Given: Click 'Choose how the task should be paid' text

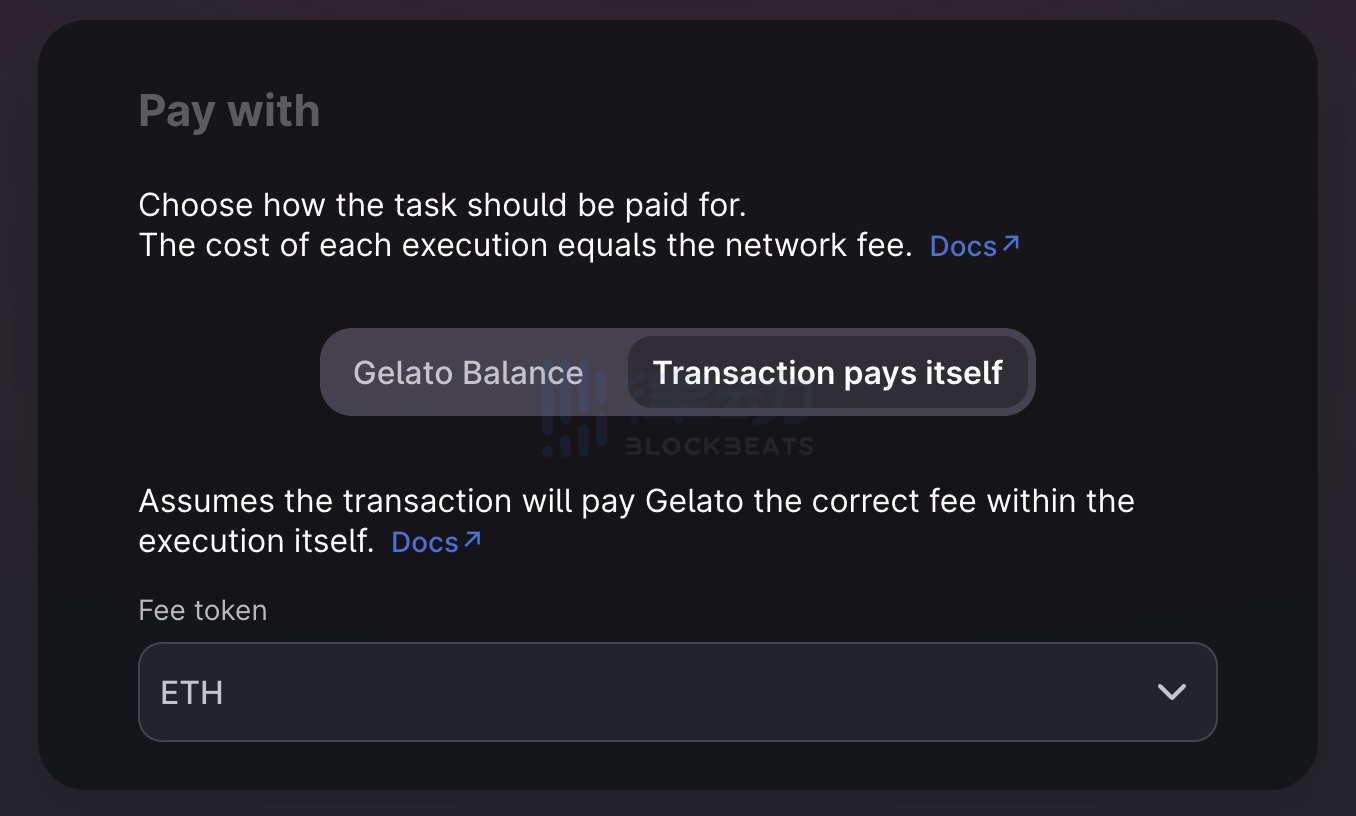Looking at the screenshot, I should point(442,205).
